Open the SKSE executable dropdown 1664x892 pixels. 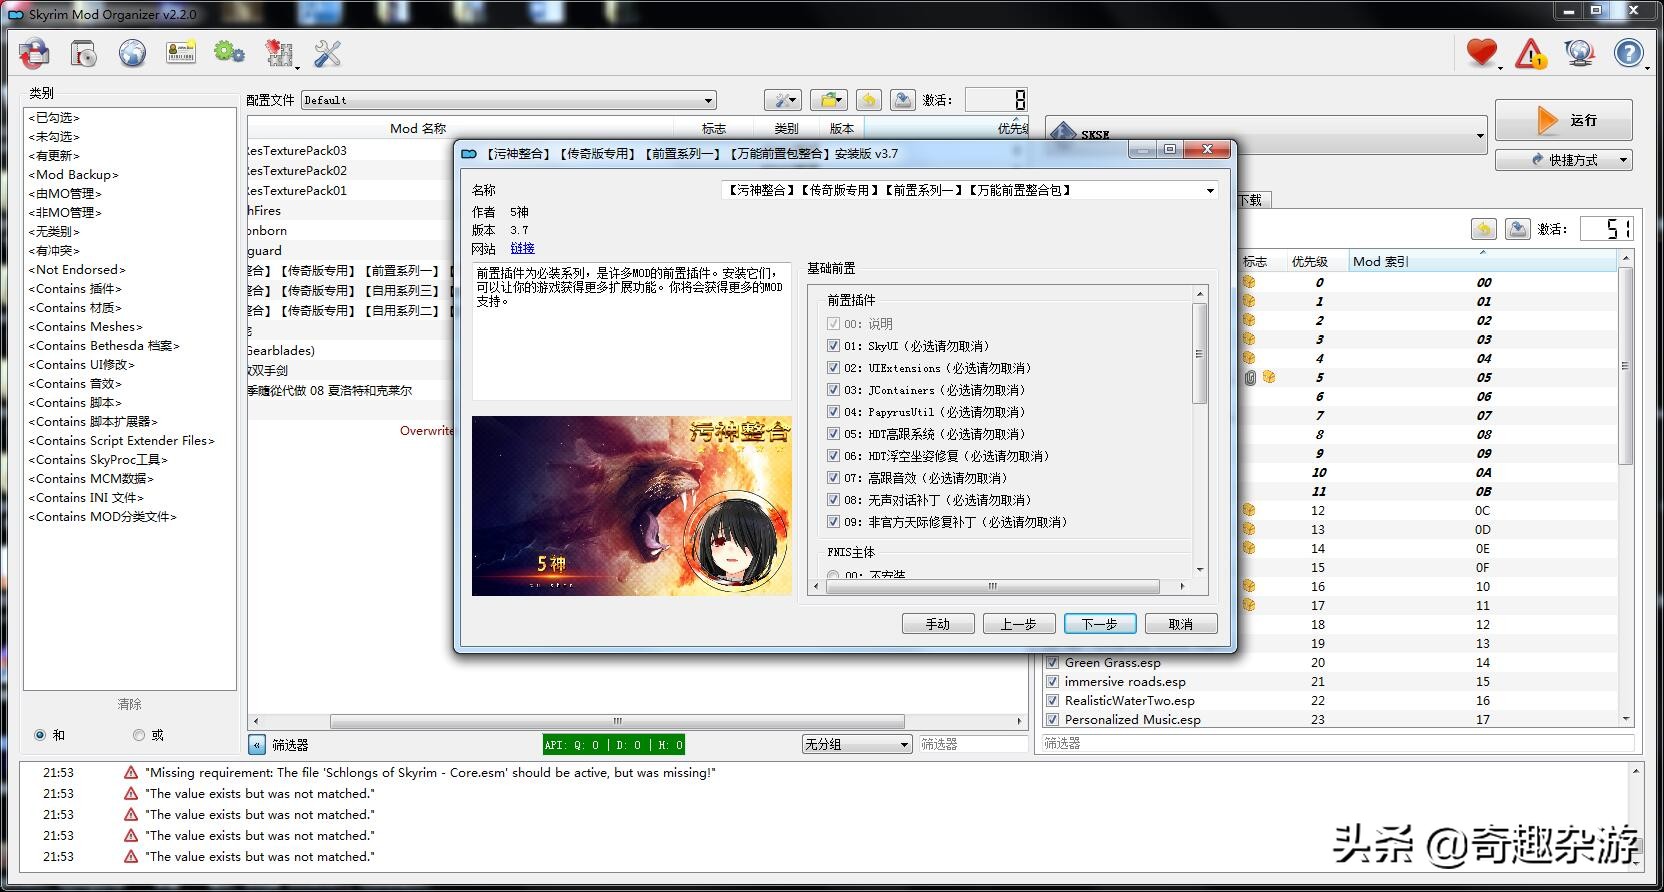click(x=1267, y=135)
